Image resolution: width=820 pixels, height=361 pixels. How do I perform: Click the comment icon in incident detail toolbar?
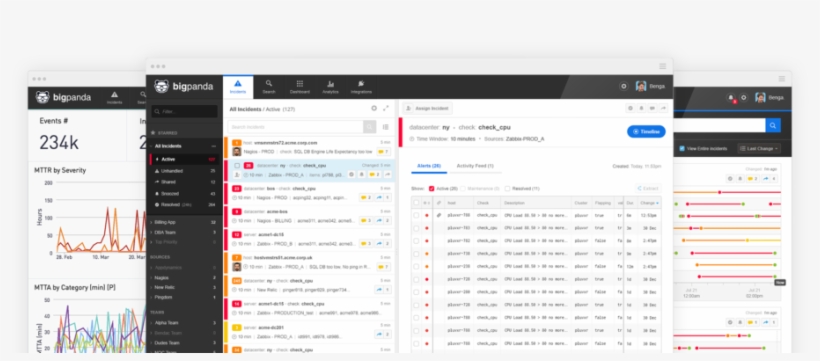[652, 108]
